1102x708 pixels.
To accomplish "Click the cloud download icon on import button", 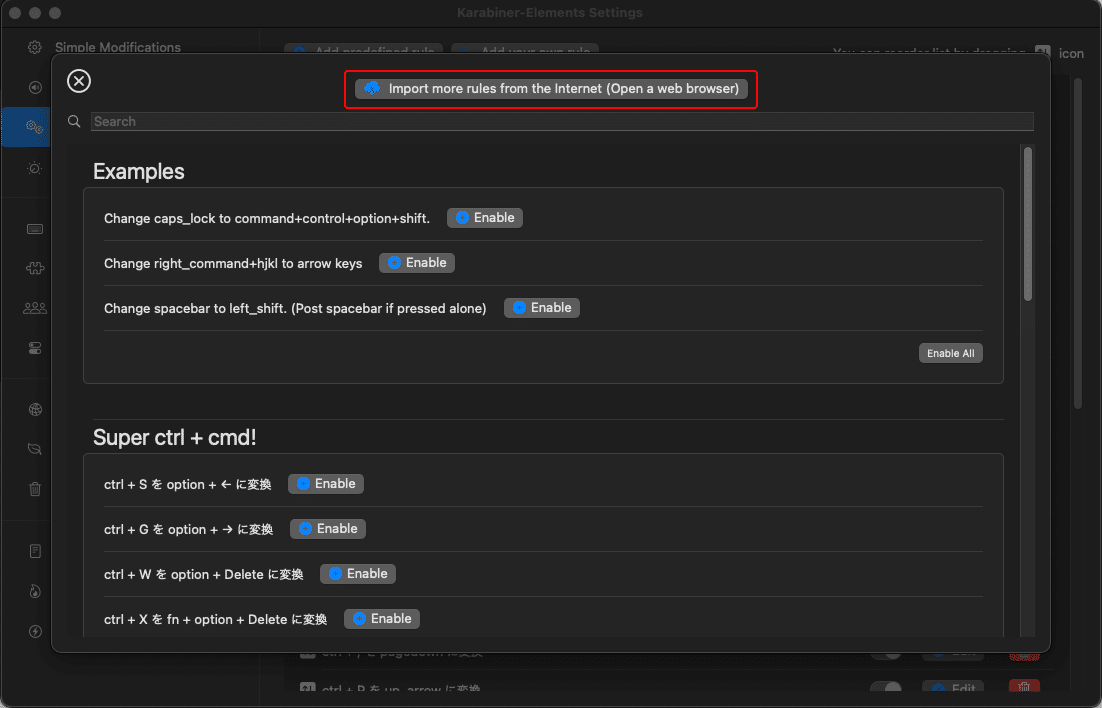I will (372, 89).
